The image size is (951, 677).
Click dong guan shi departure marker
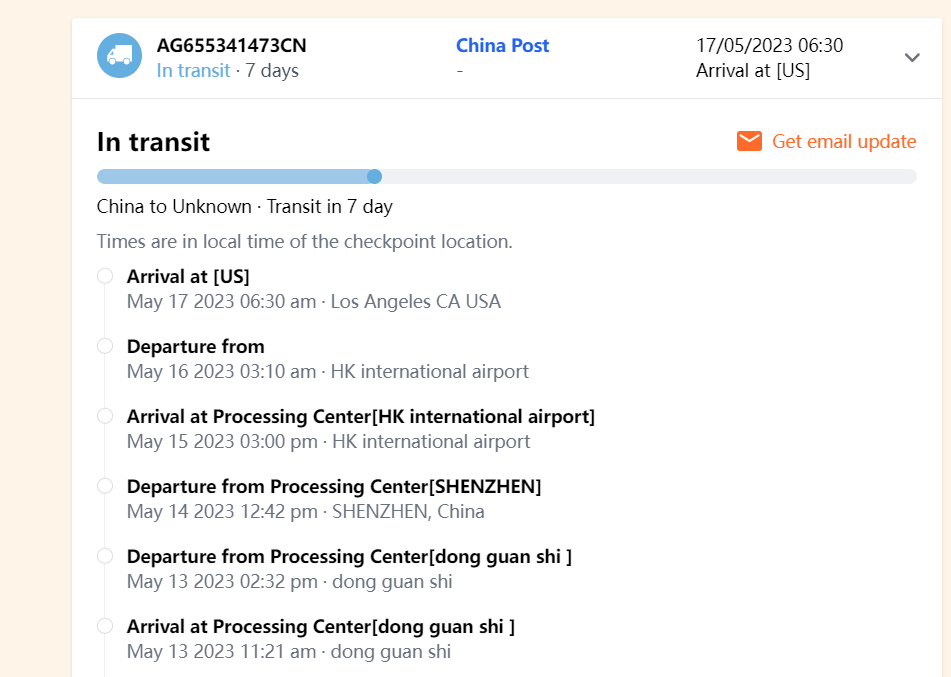click(x=105, y=556)
